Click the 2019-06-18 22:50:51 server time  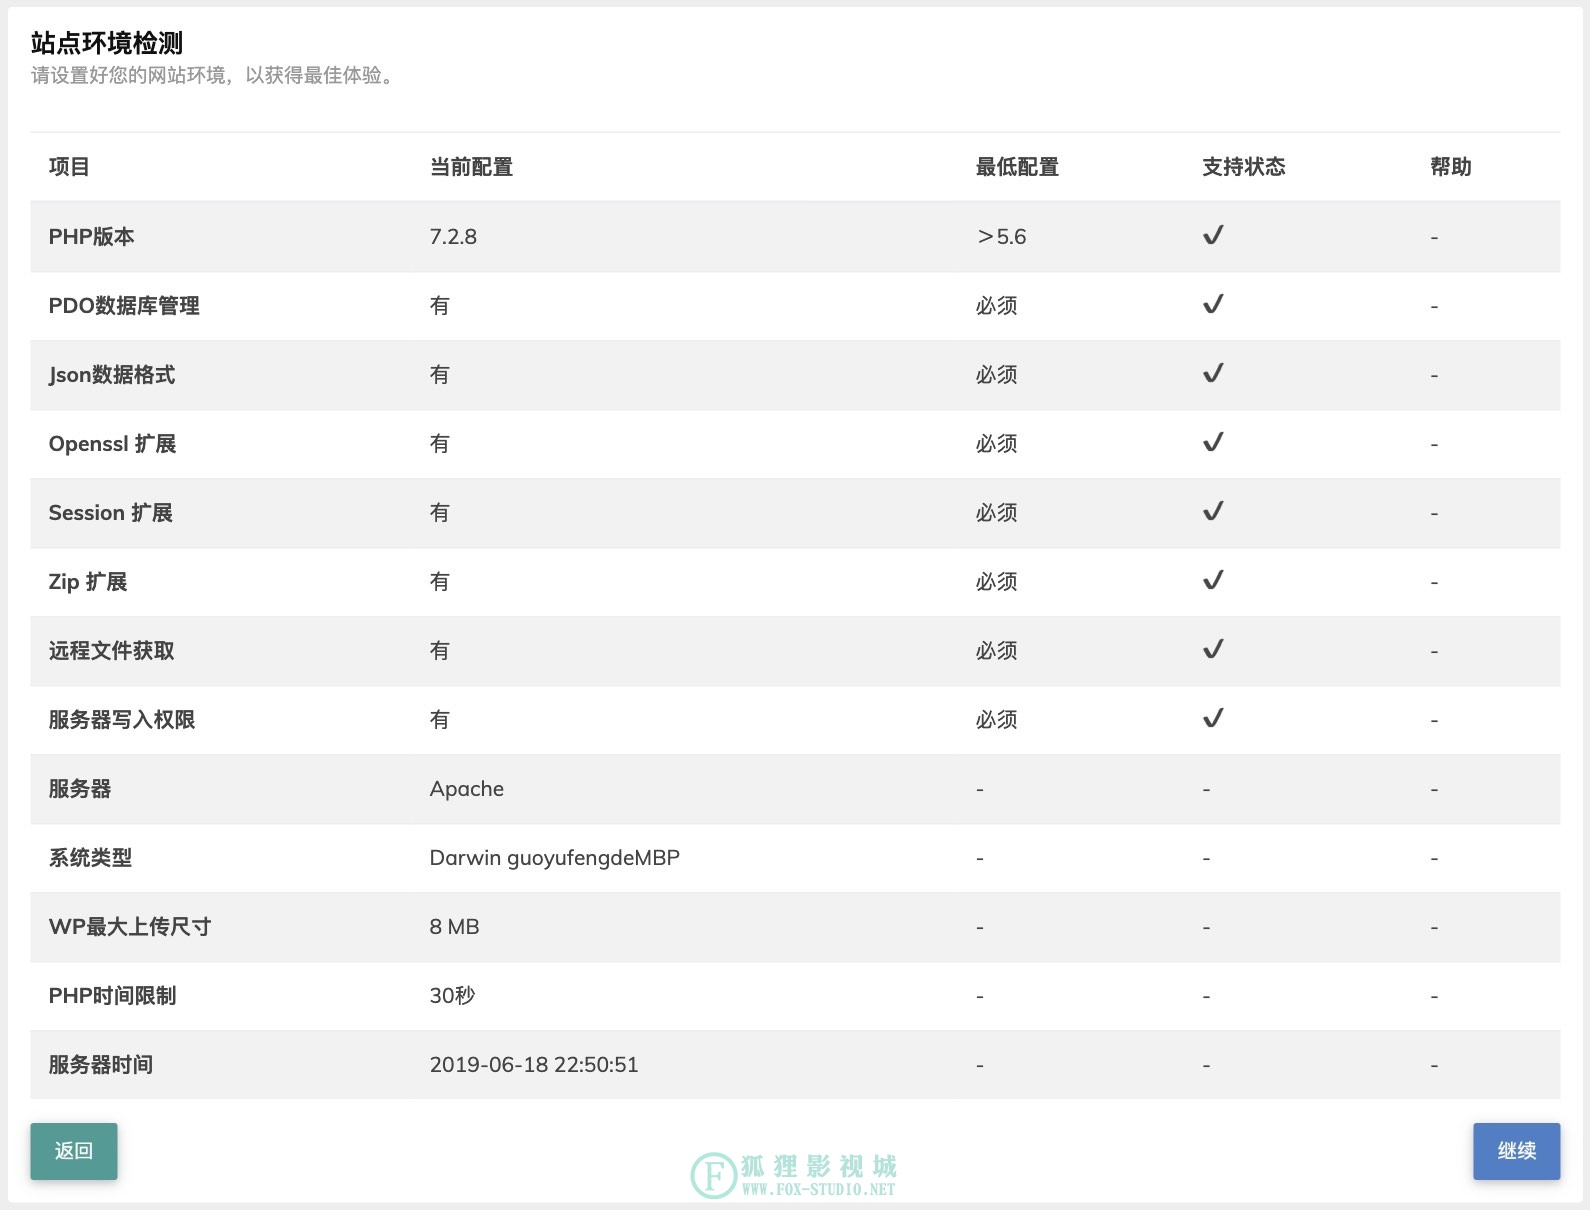[534, 1065]
